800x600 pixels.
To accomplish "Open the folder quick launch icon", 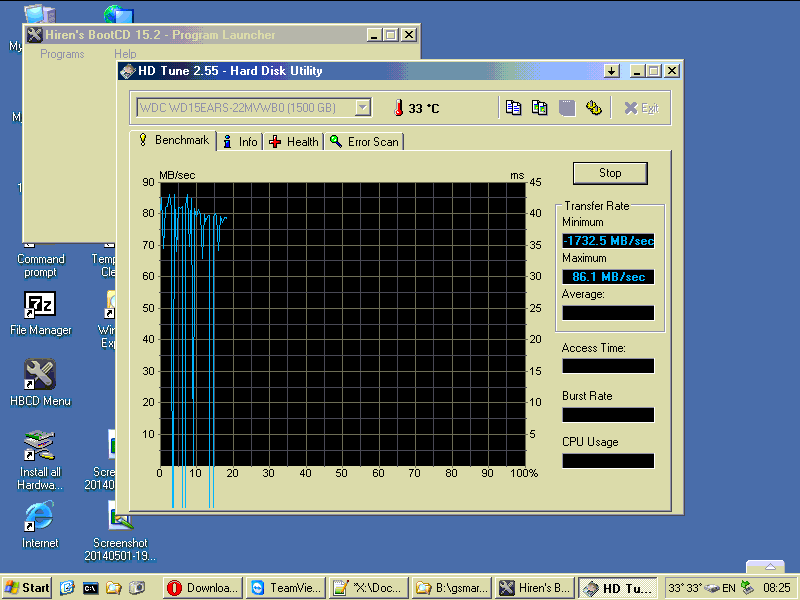I will pyautogui.click(x=114, y=588).
